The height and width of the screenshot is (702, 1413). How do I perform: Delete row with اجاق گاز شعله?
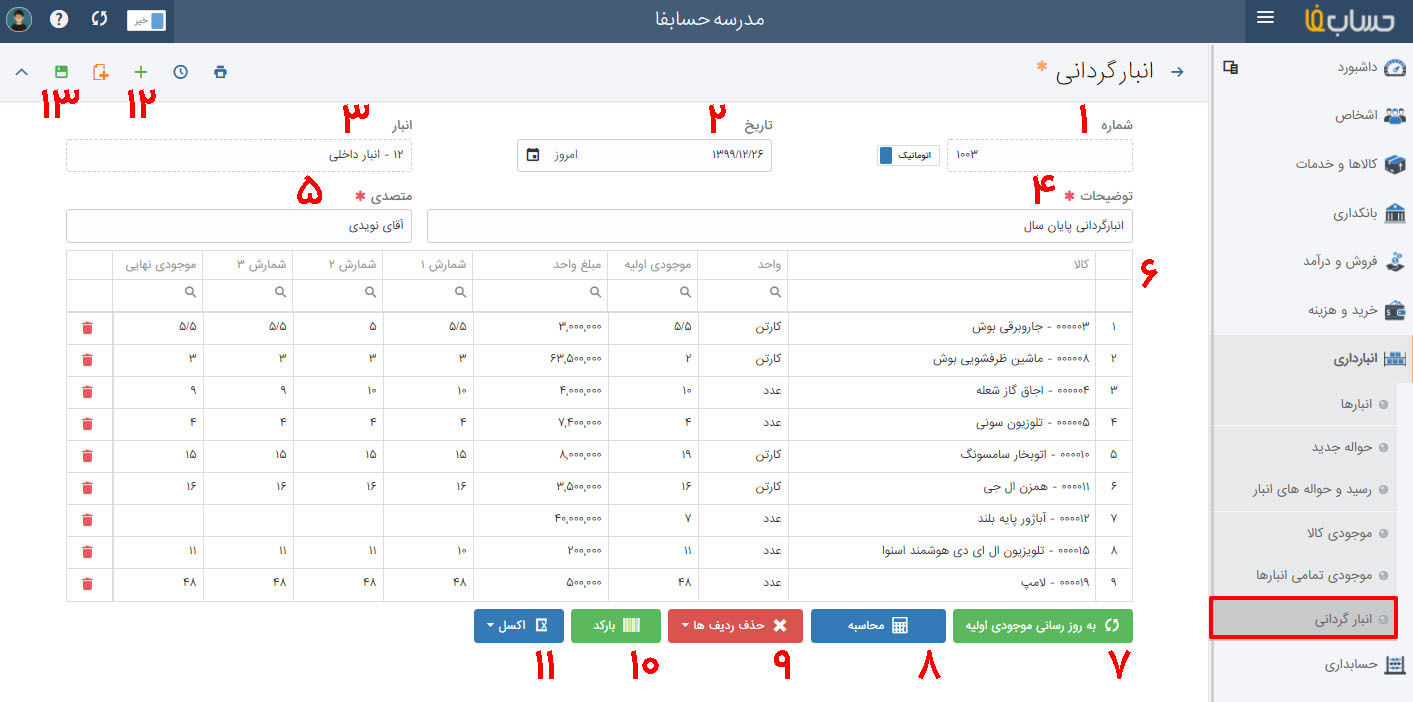(x=87, y=391)
